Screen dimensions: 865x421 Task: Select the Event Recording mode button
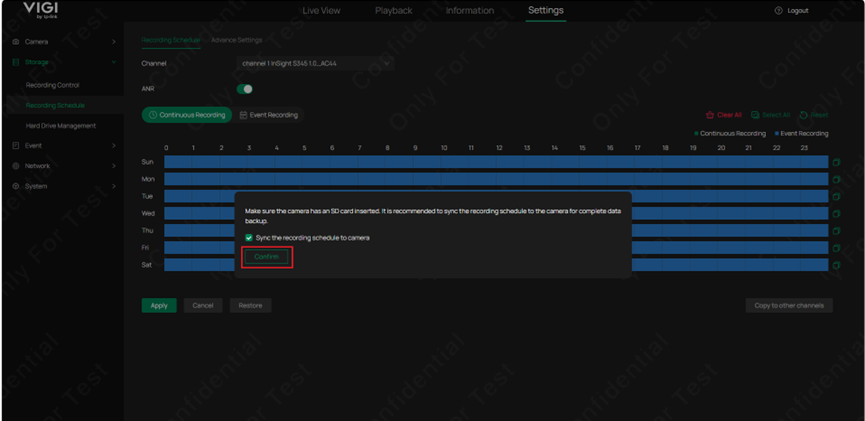[269, 115]
